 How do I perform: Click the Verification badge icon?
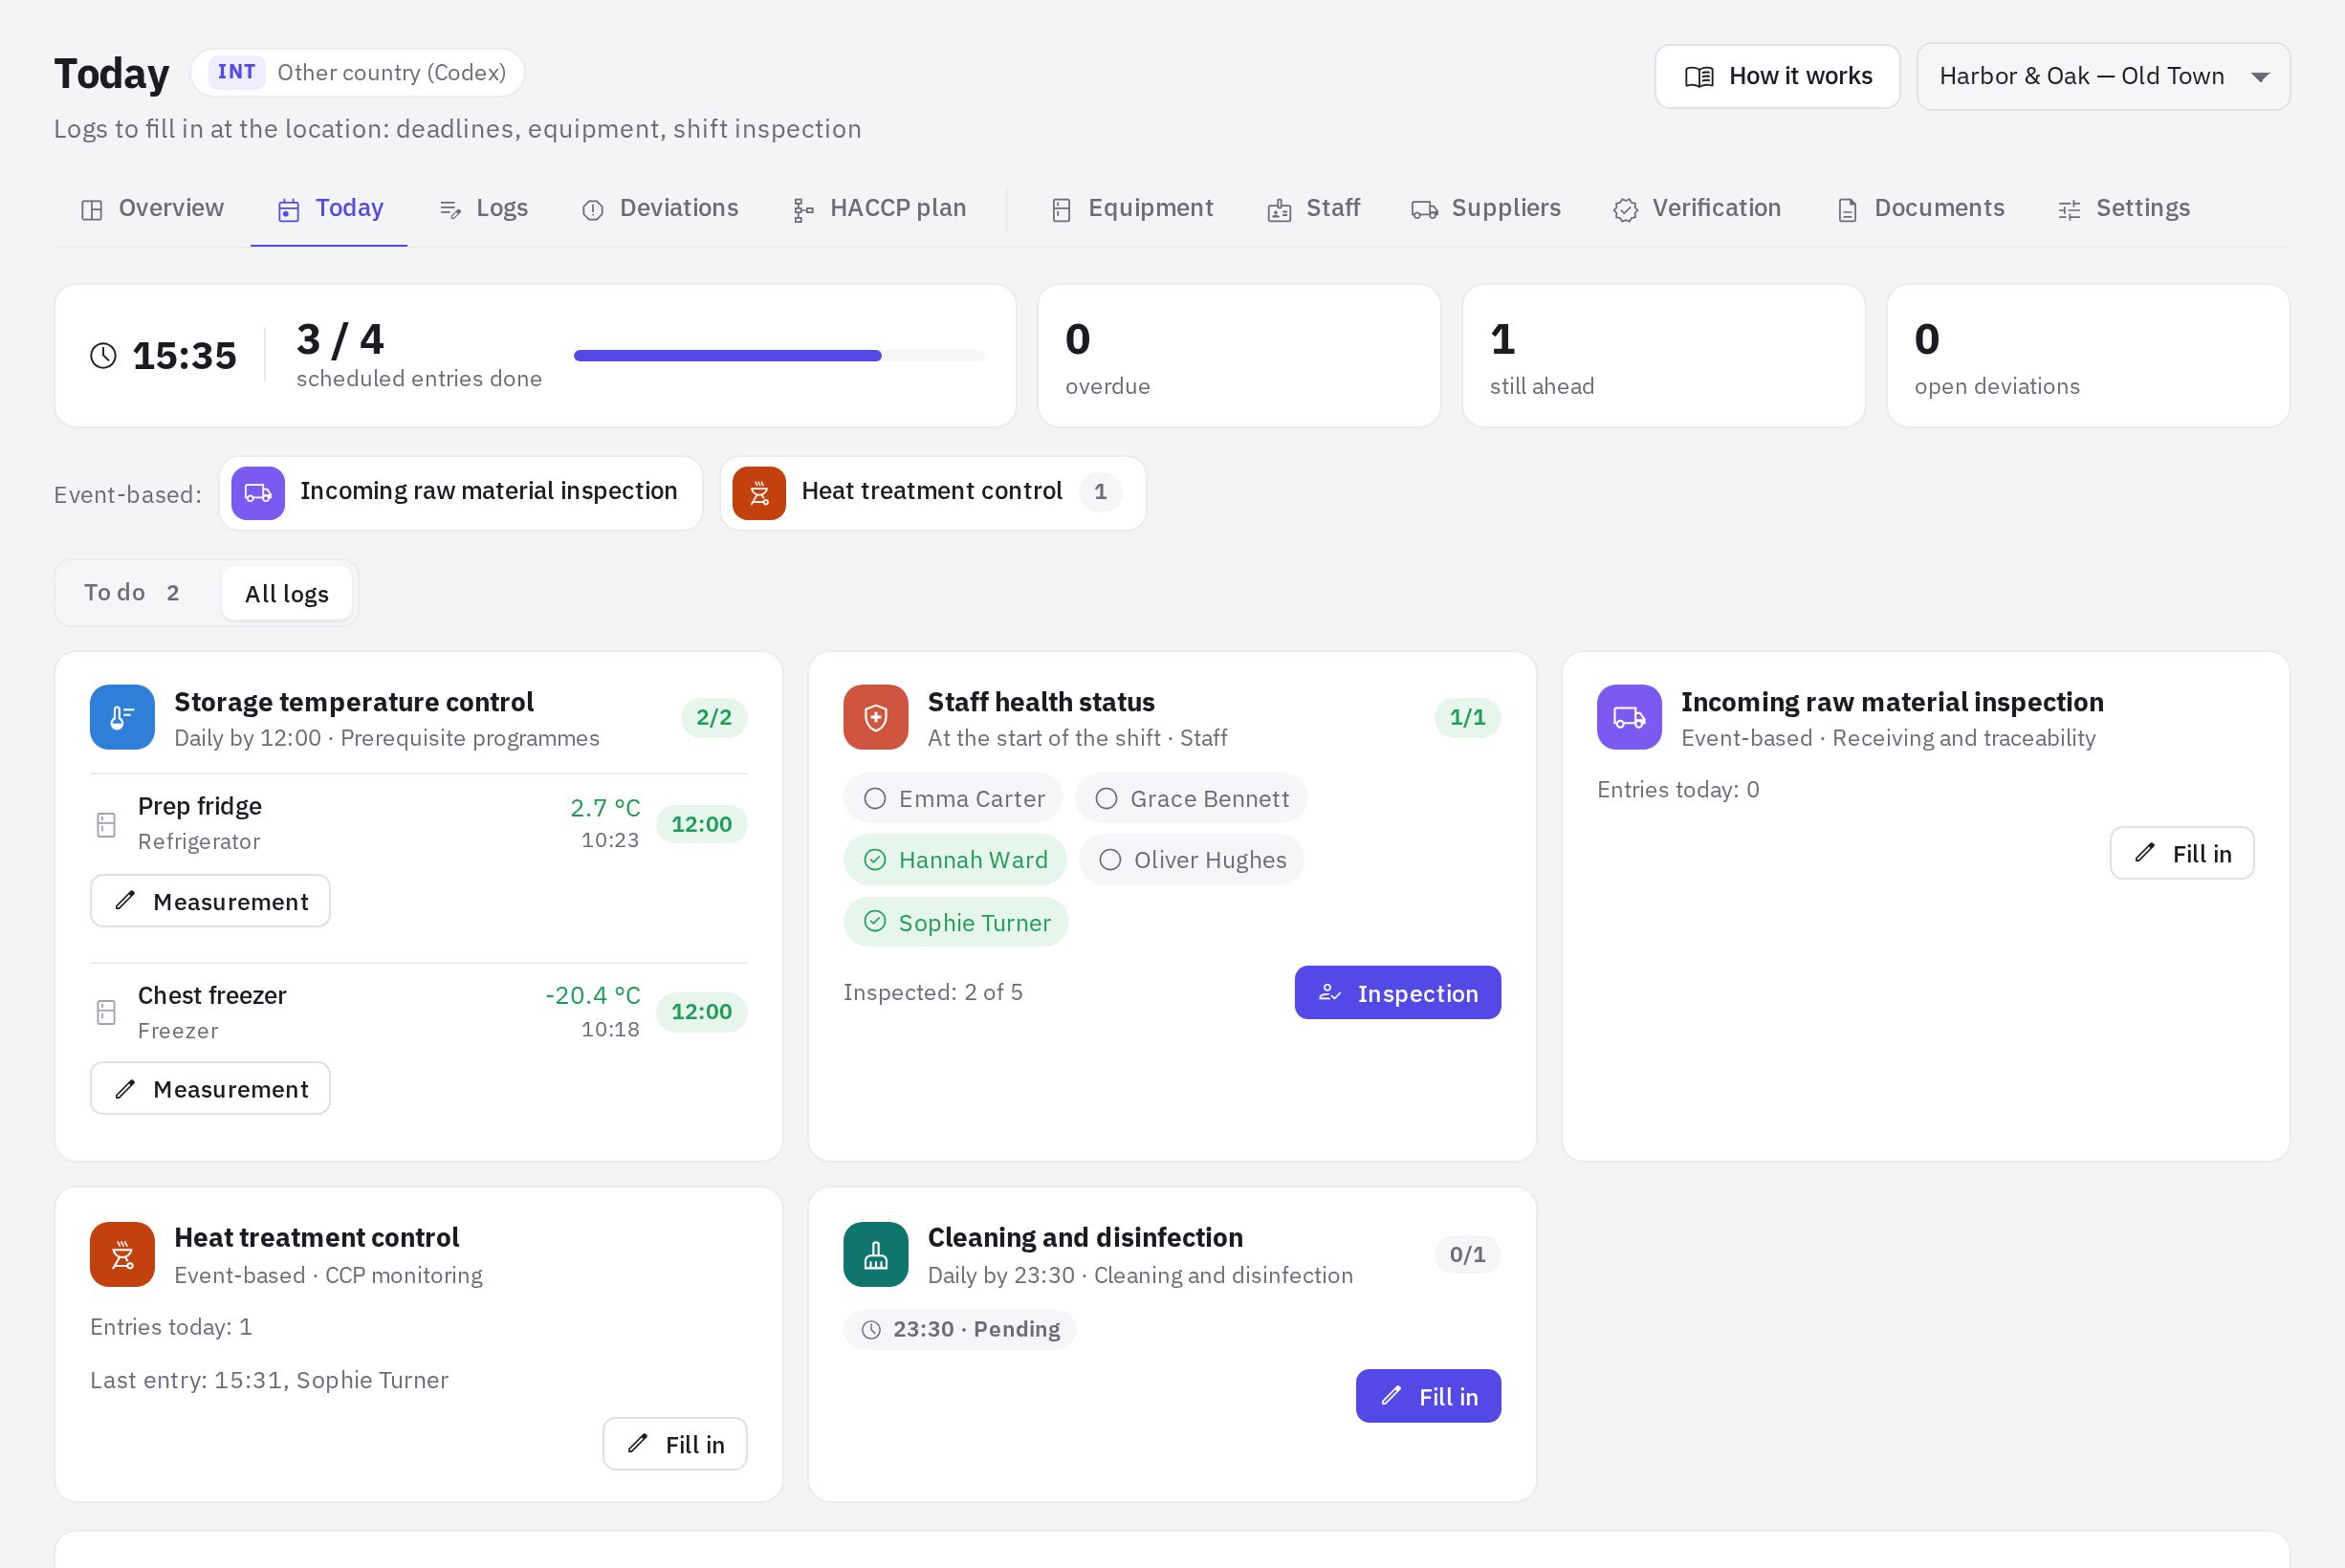[x=1626, y=210]
